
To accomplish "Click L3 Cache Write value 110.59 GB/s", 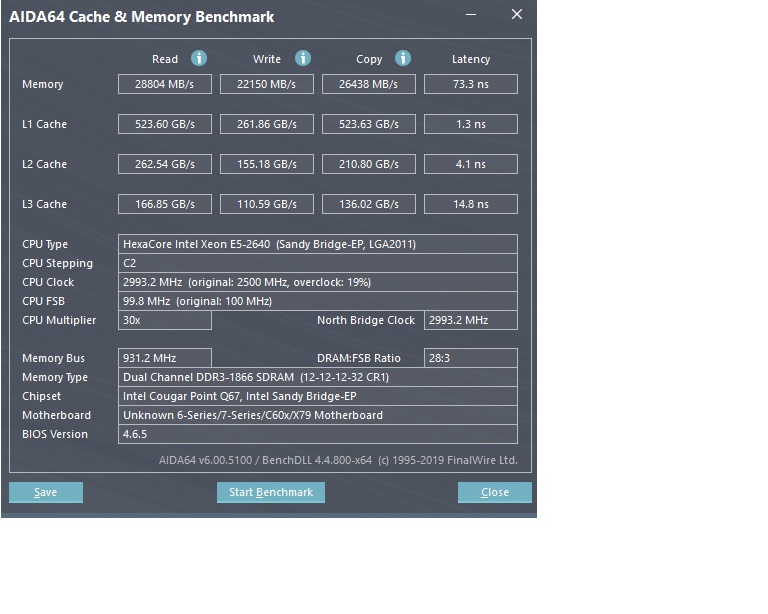I will tap(266, 204).
